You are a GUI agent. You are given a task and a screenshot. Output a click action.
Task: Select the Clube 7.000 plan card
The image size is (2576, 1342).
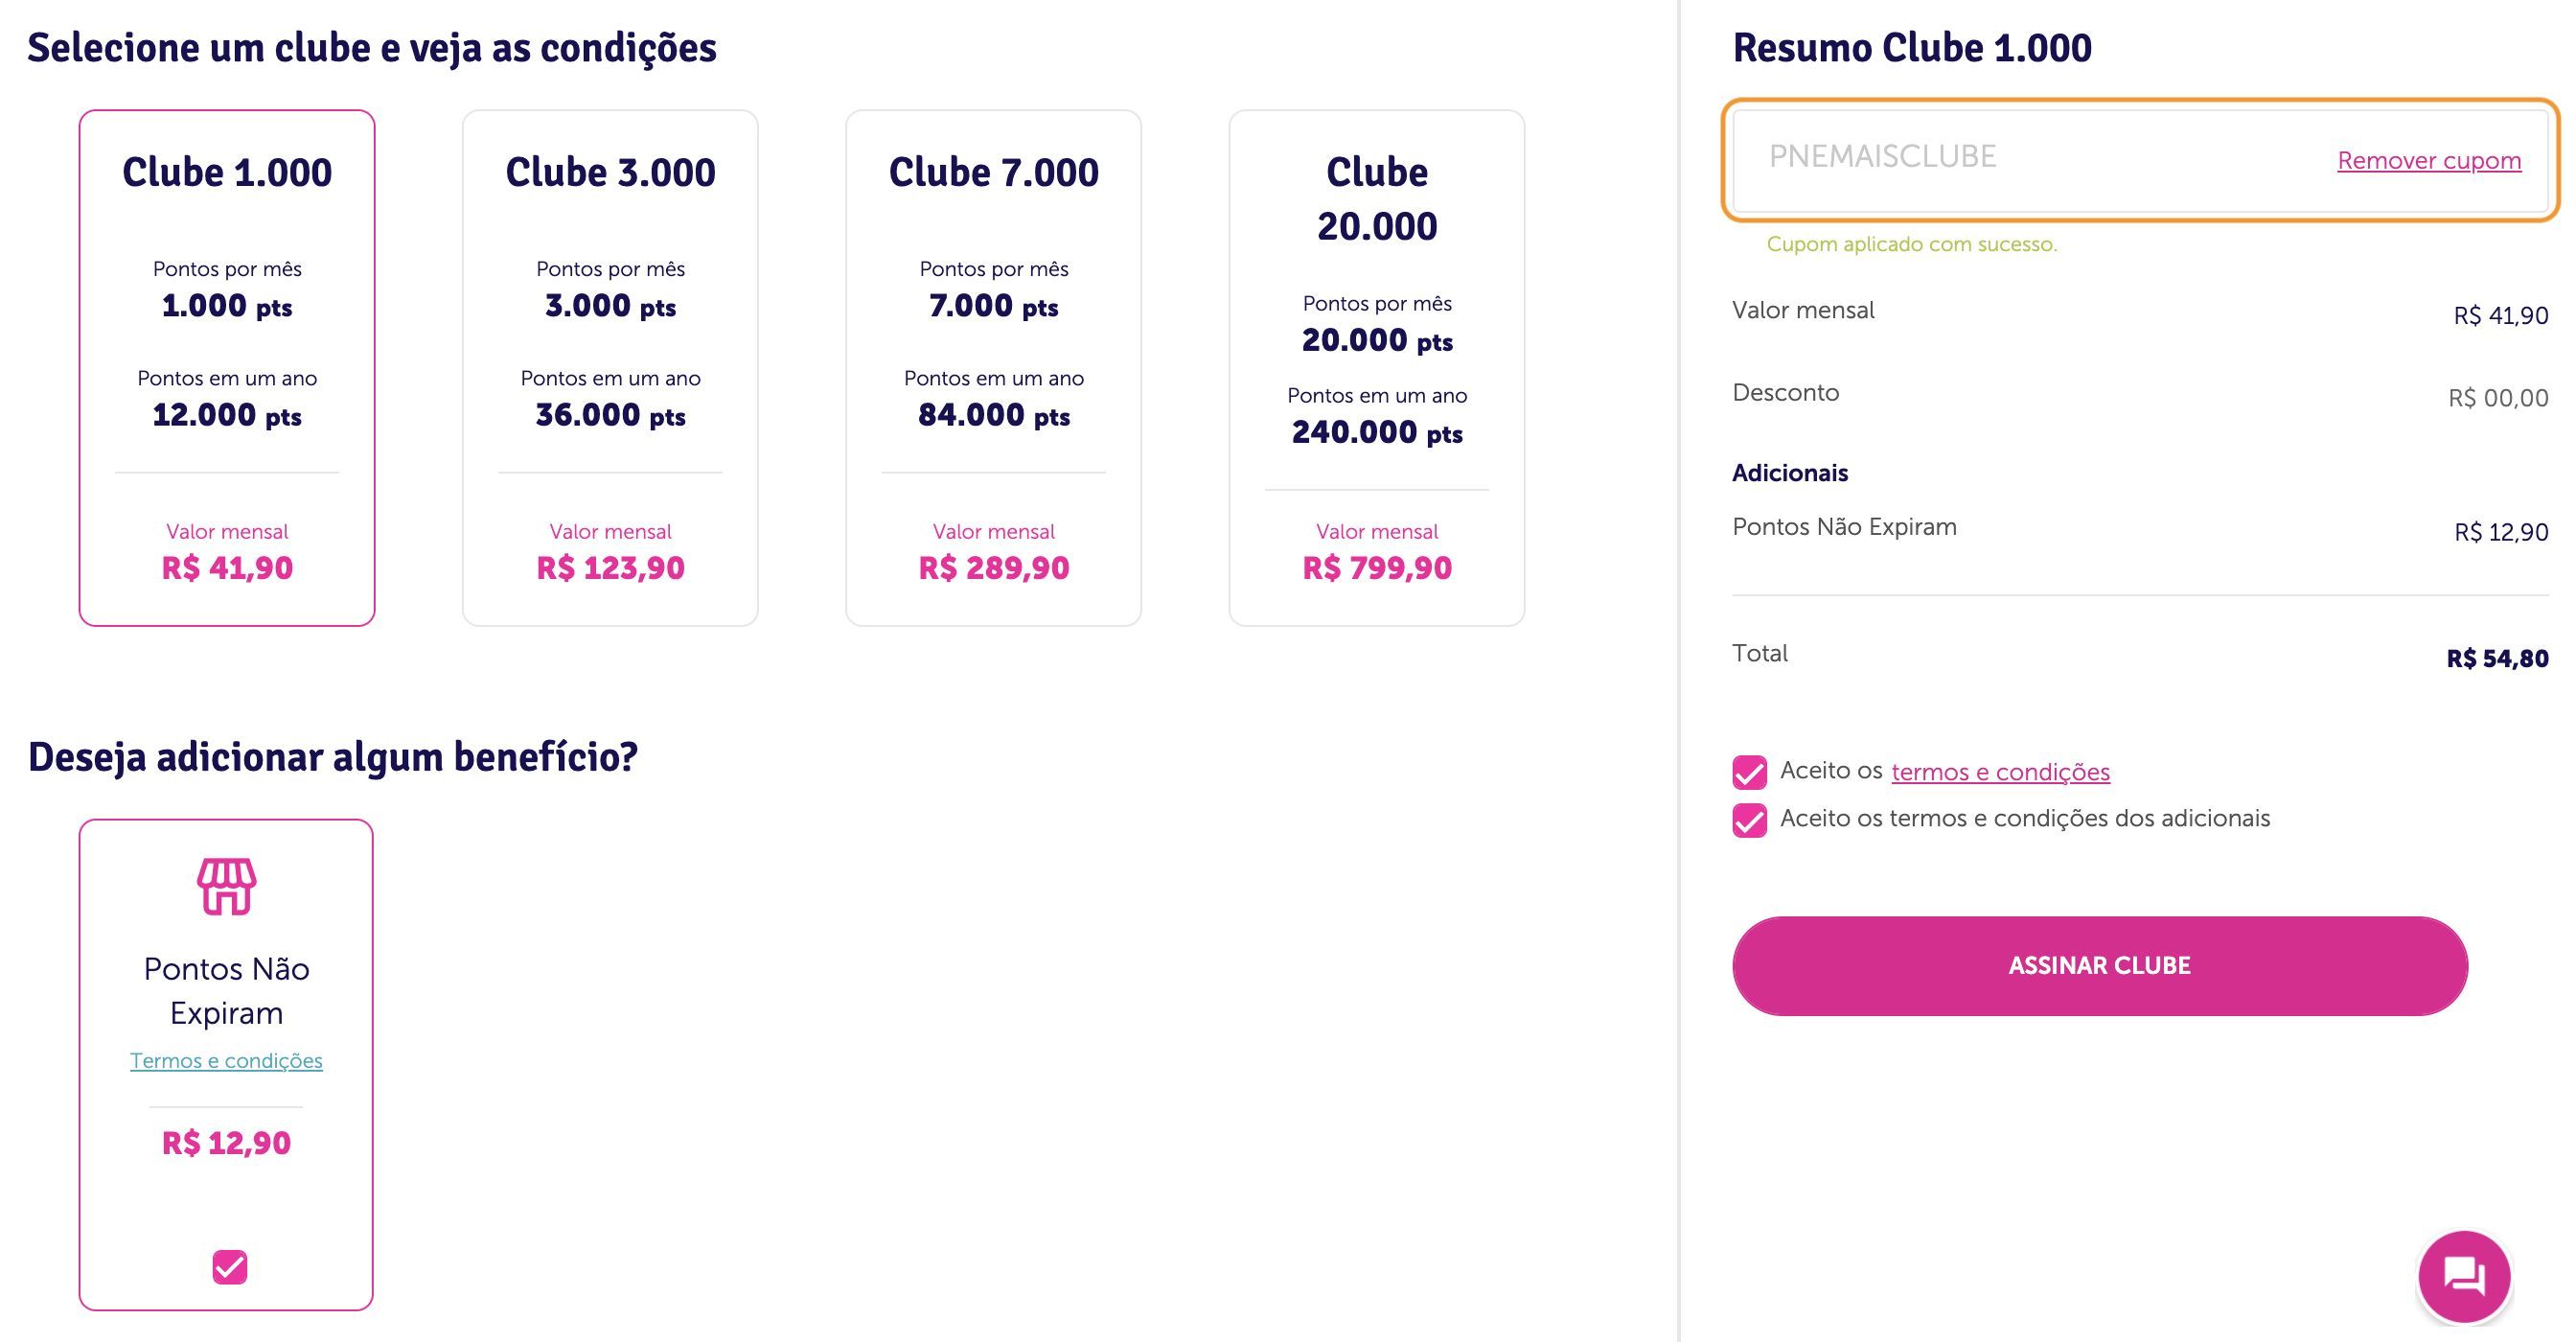click(993, 368)
